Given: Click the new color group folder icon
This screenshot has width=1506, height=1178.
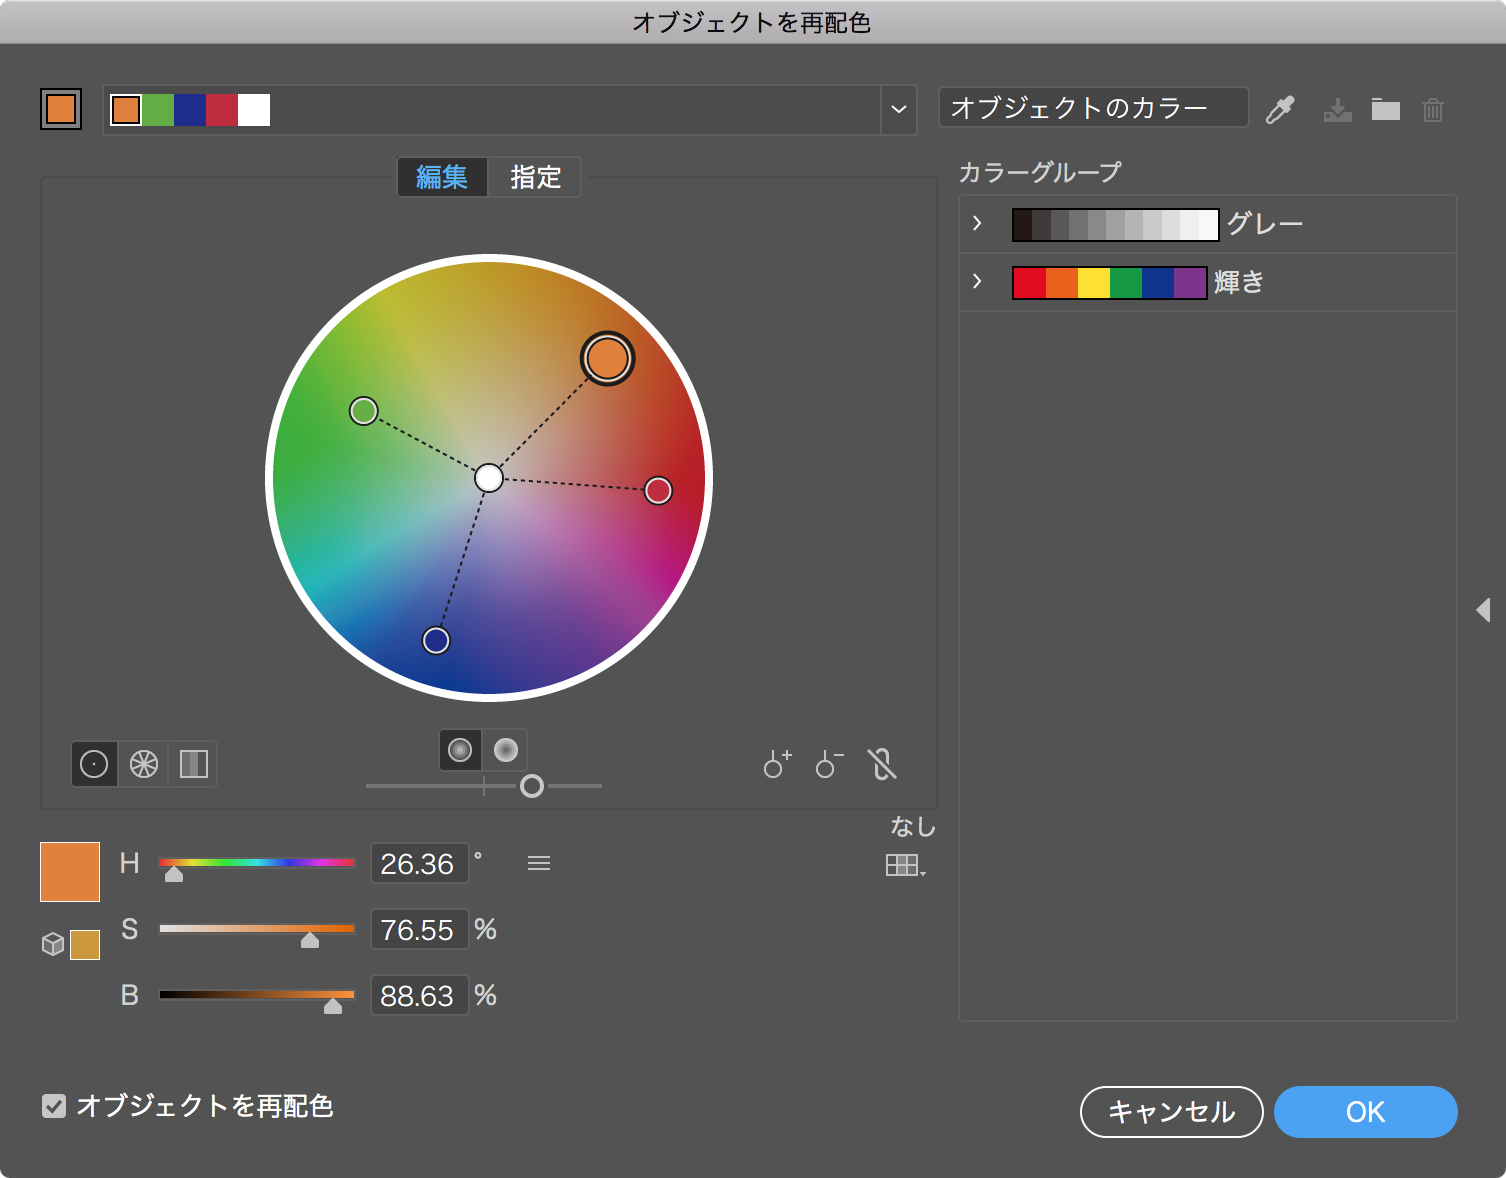Looking at the screenshot, I should 1385,109.
